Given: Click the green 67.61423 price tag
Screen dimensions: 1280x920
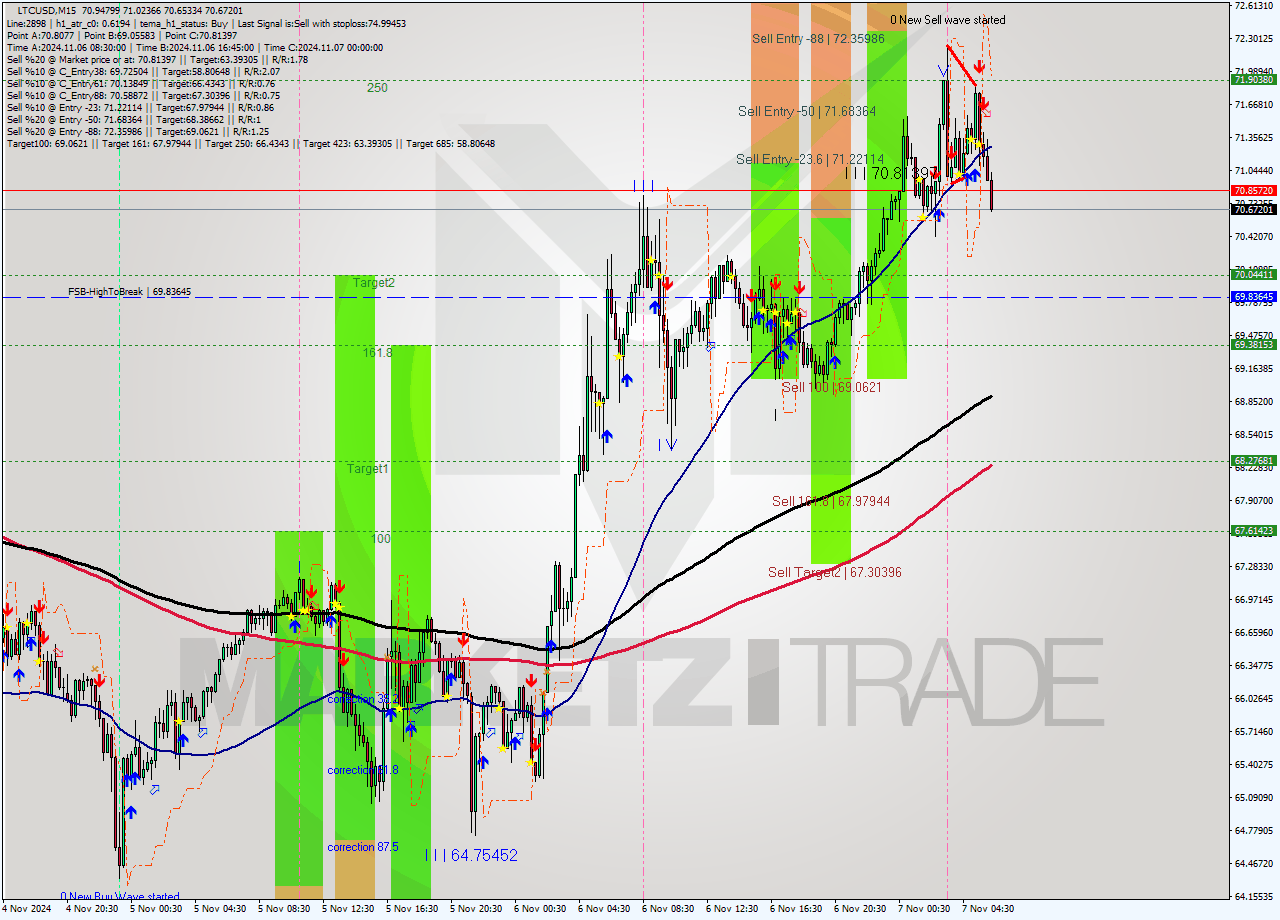Looking at the screenshot, I should coord(1254,531).
